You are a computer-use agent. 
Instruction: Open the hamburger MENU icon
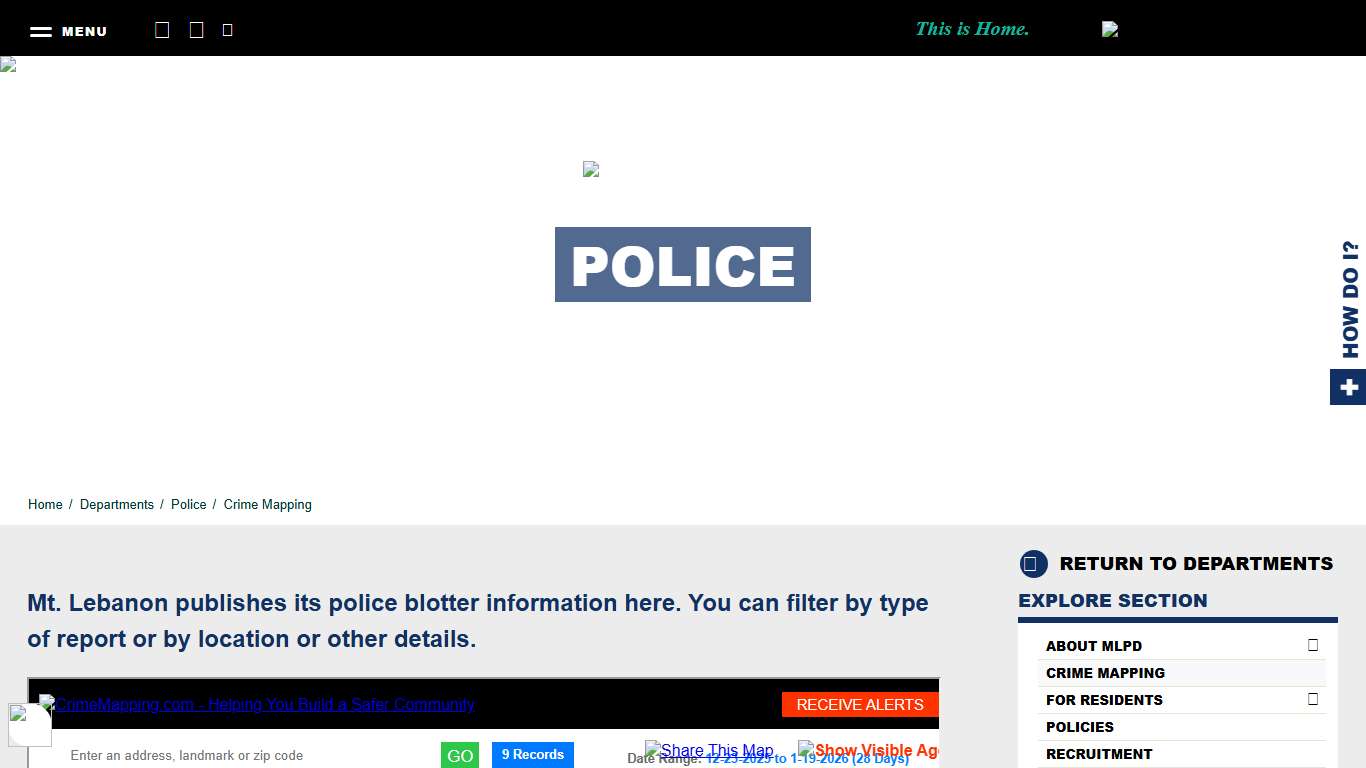tap(41, 32)
